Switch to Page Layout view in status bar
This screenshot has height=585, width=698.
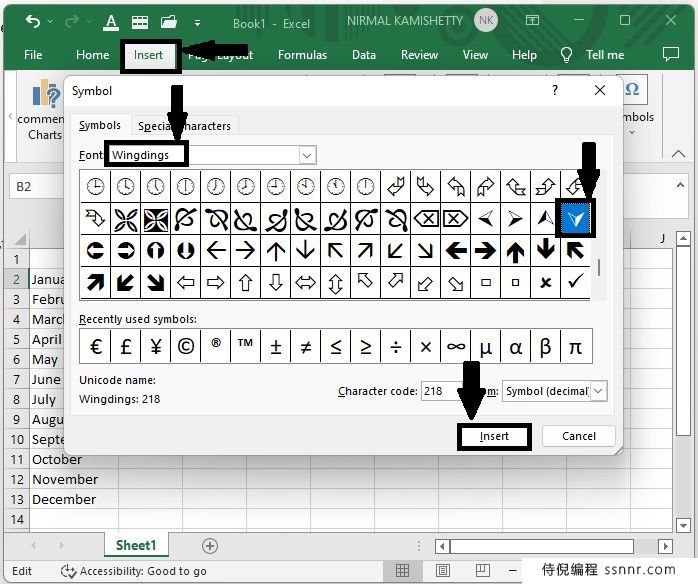pyautogui.click(x=442, y=570)
